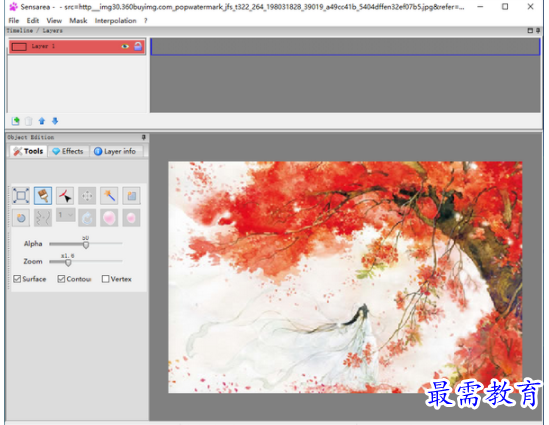Adjust the Alpha slider handle
The width and height of the screenshot is (549, 425).
pos(86,245)
